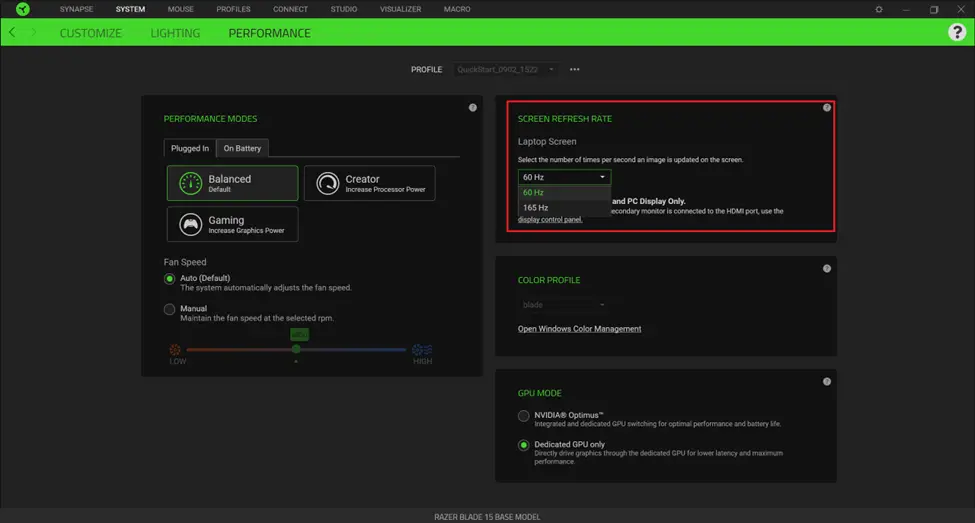
Task: Click the Razer logo icon
Action: click(x=22, y=9)
